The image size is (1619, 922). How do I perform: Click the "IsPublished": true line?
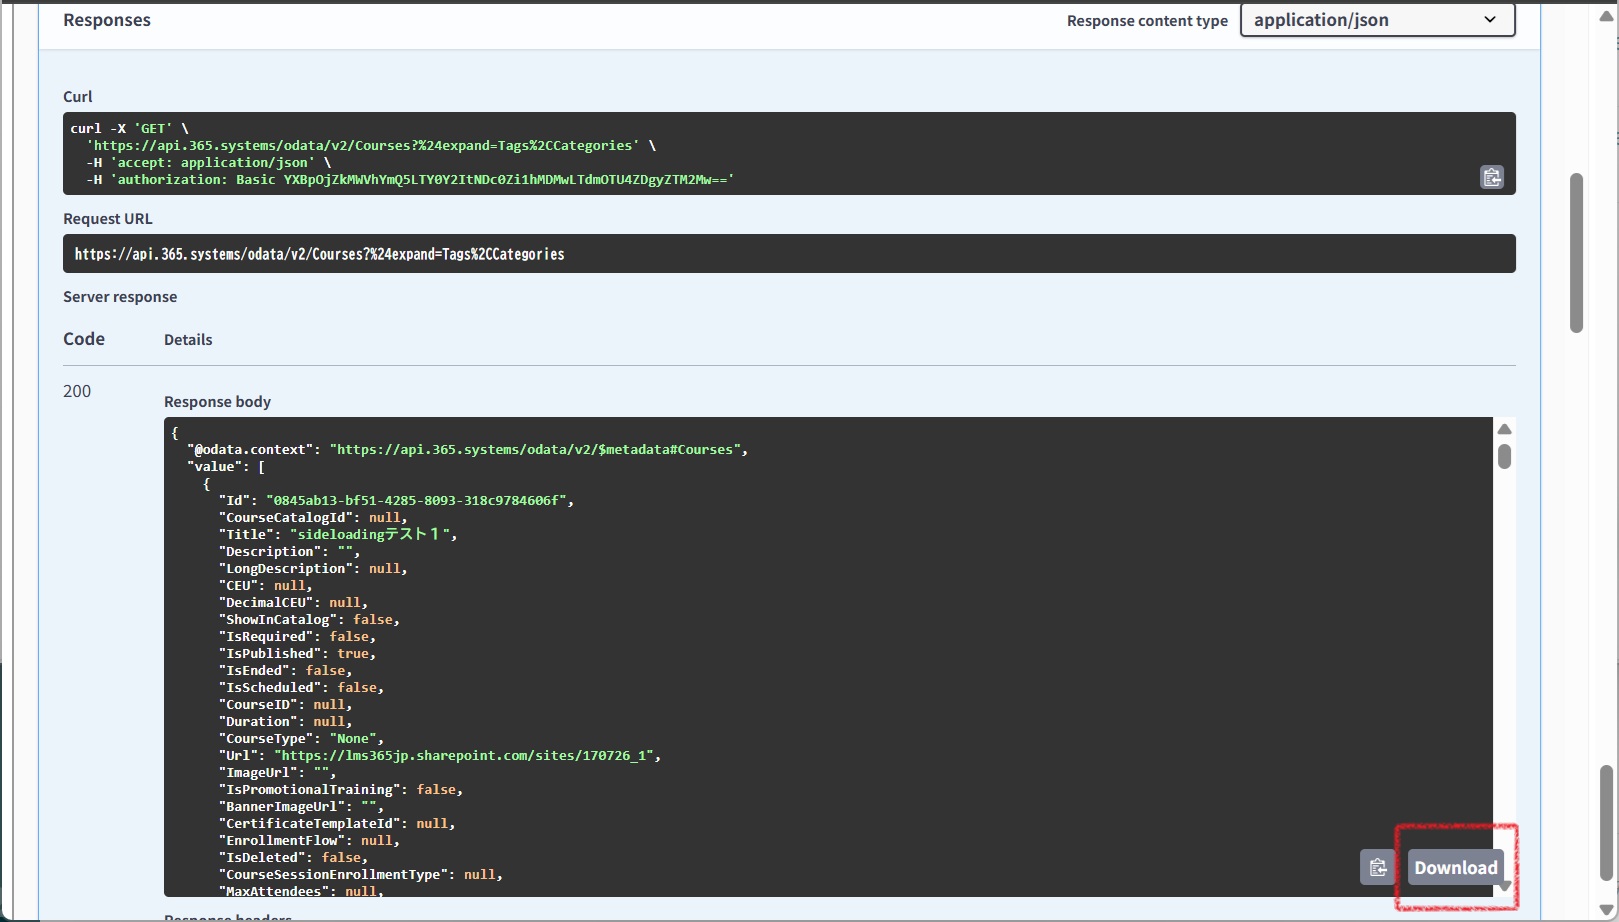[297, 654]
